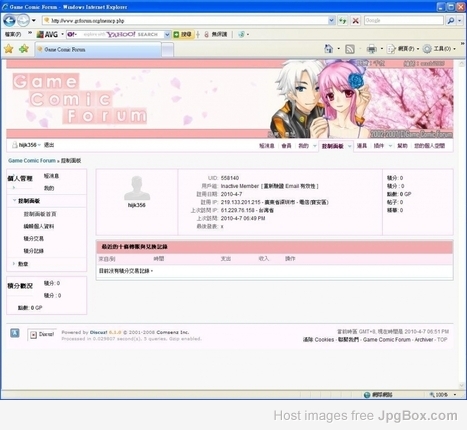Open the 100% zoom level dropdown
467x430 pixels.
point(455,395)
